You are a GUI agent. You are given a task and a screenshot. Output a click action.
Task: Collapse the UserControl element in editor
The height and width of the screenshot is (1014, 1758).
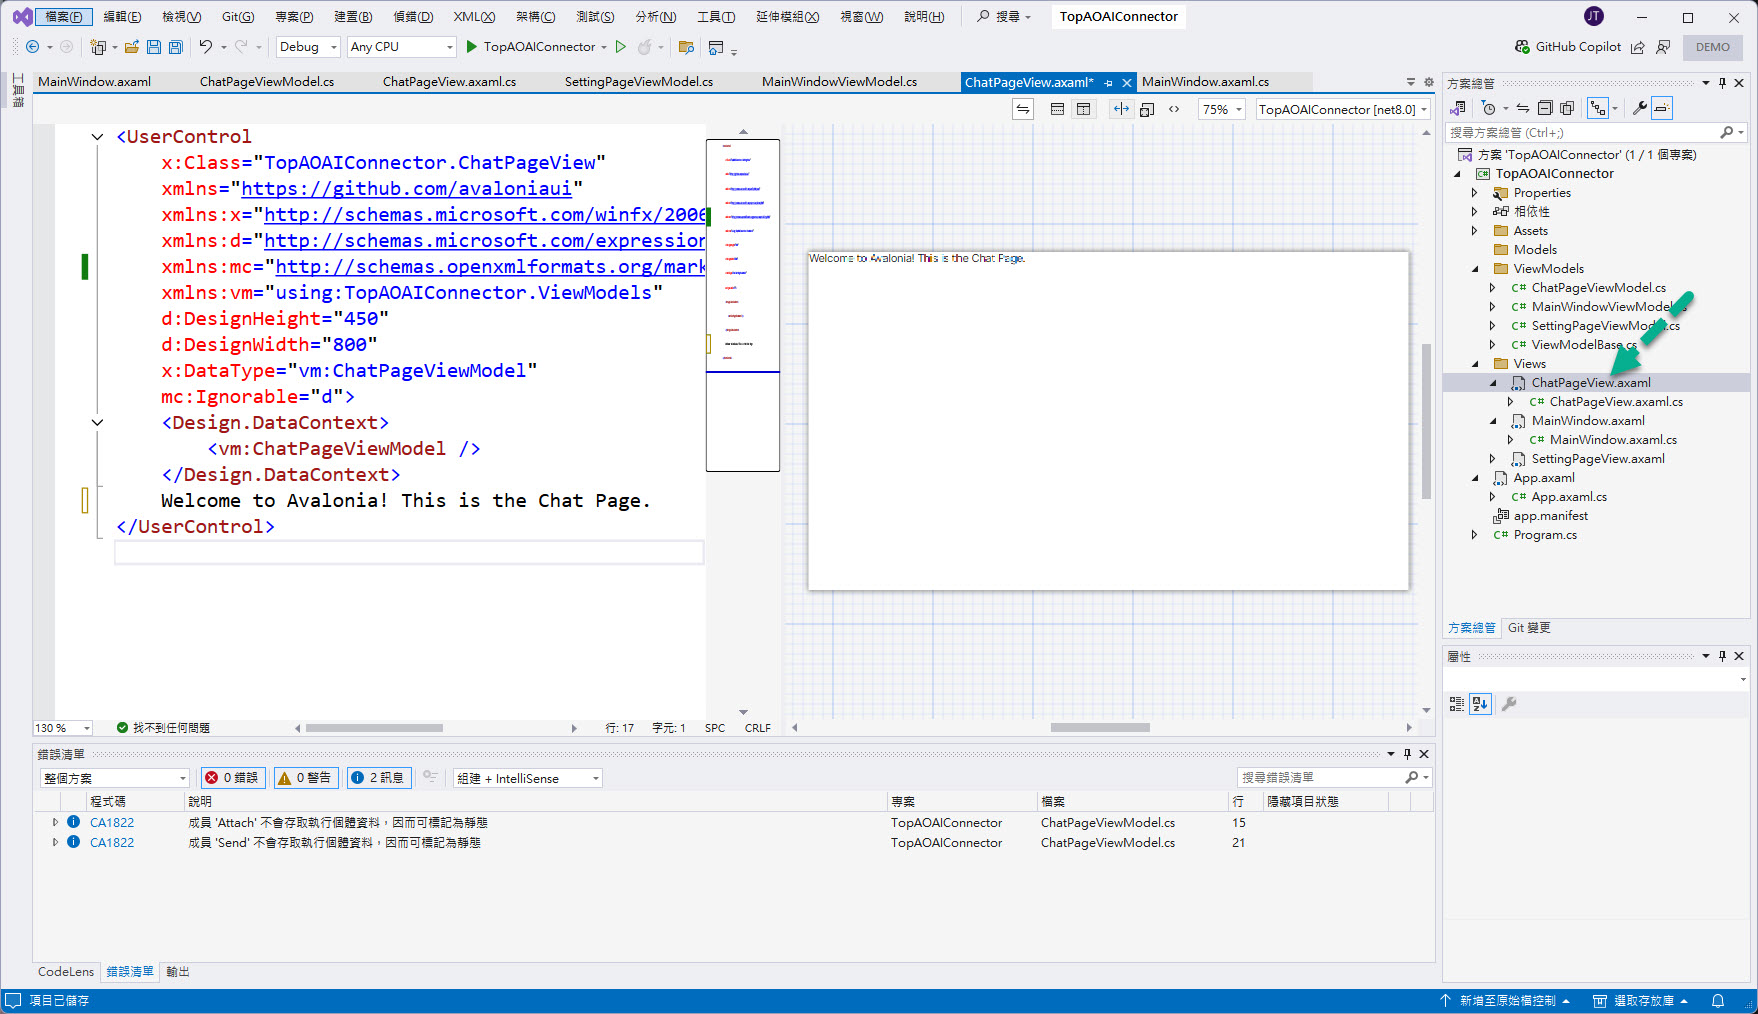(x=97, y=137)
